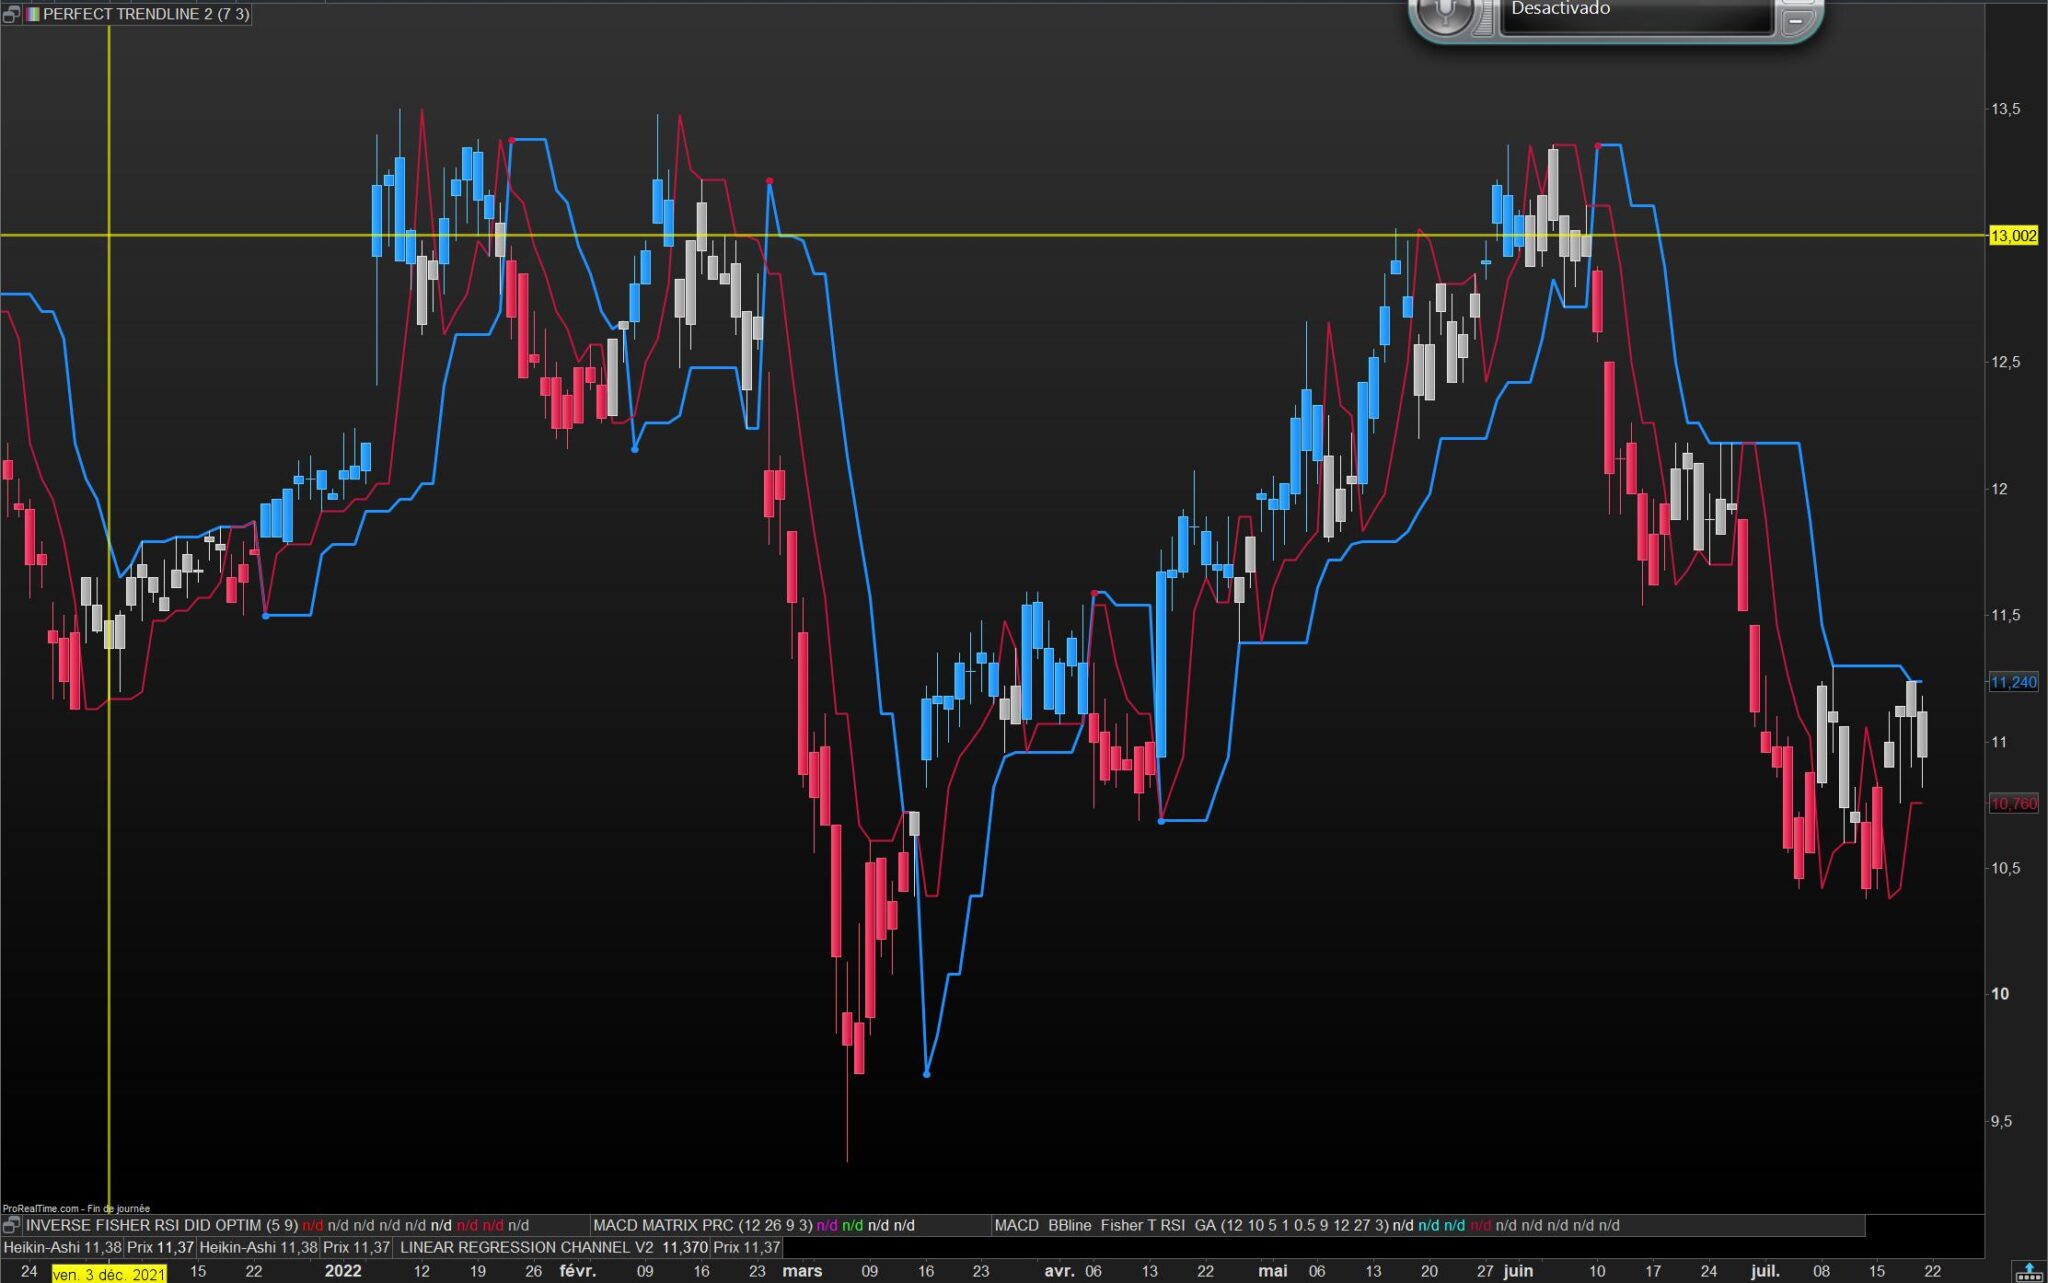The height and width of the screenshot is (1283, 2048).
Task: Click the PERFECT TRENDLINE color stripes icon
Action: (x=33, y=15)
